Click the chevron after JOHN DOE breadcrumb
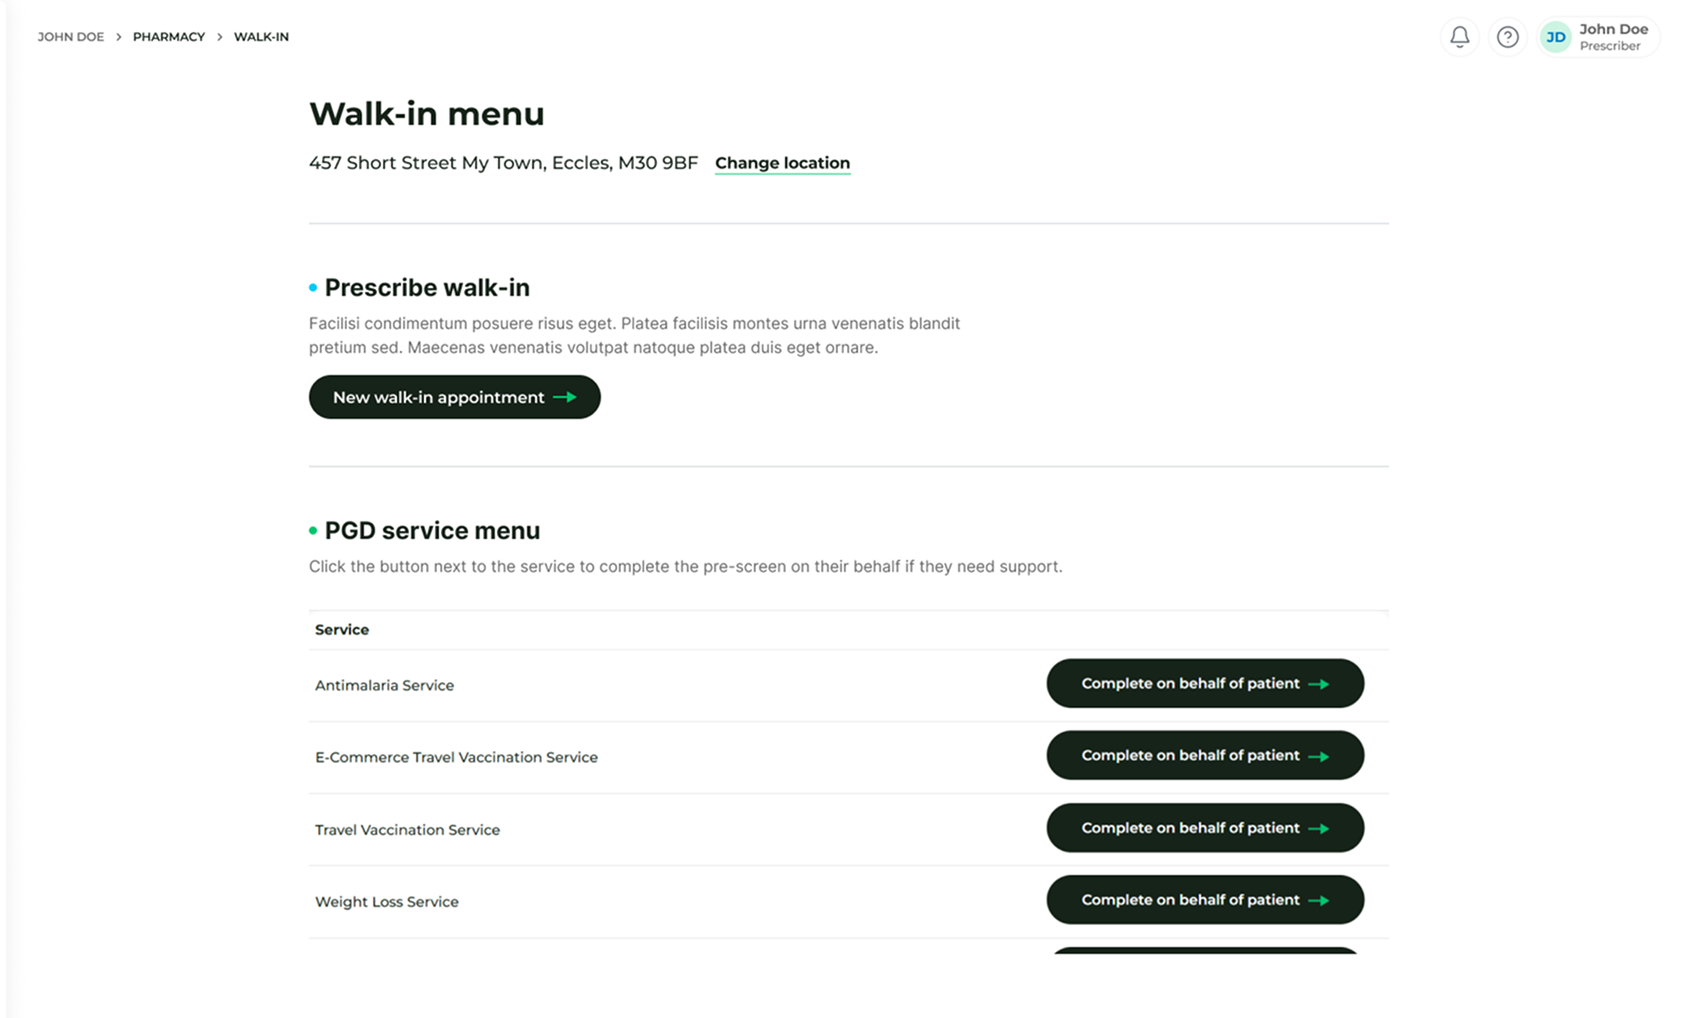The width and height of the screenshot is (1693, 1018). tap(119, 37)
